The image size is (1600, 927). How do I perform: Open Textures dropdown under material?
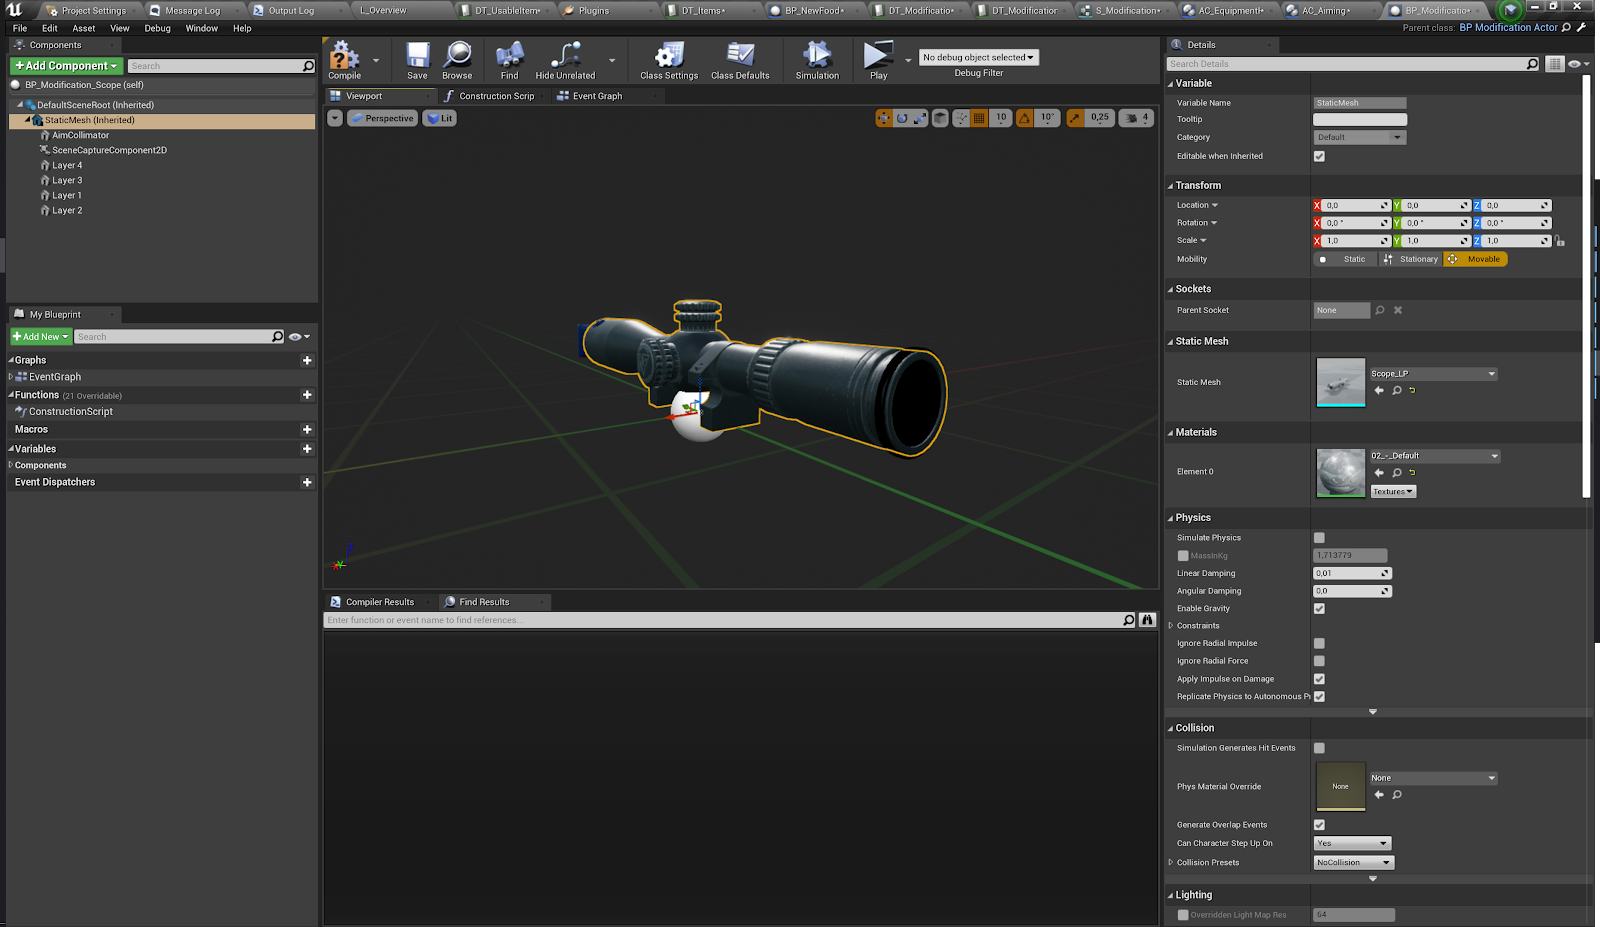pos(1393,492)
